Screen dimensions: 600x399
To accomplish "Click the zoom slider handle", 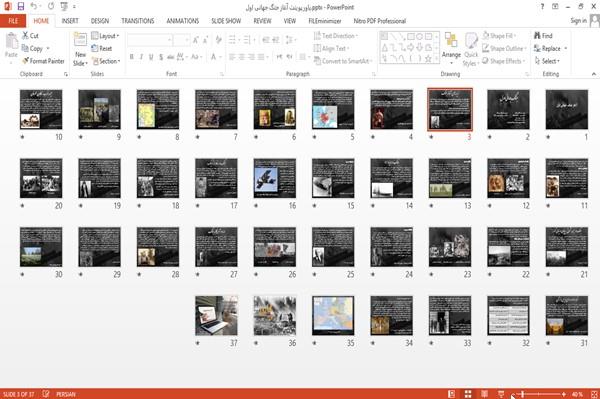I will [523, 394].
